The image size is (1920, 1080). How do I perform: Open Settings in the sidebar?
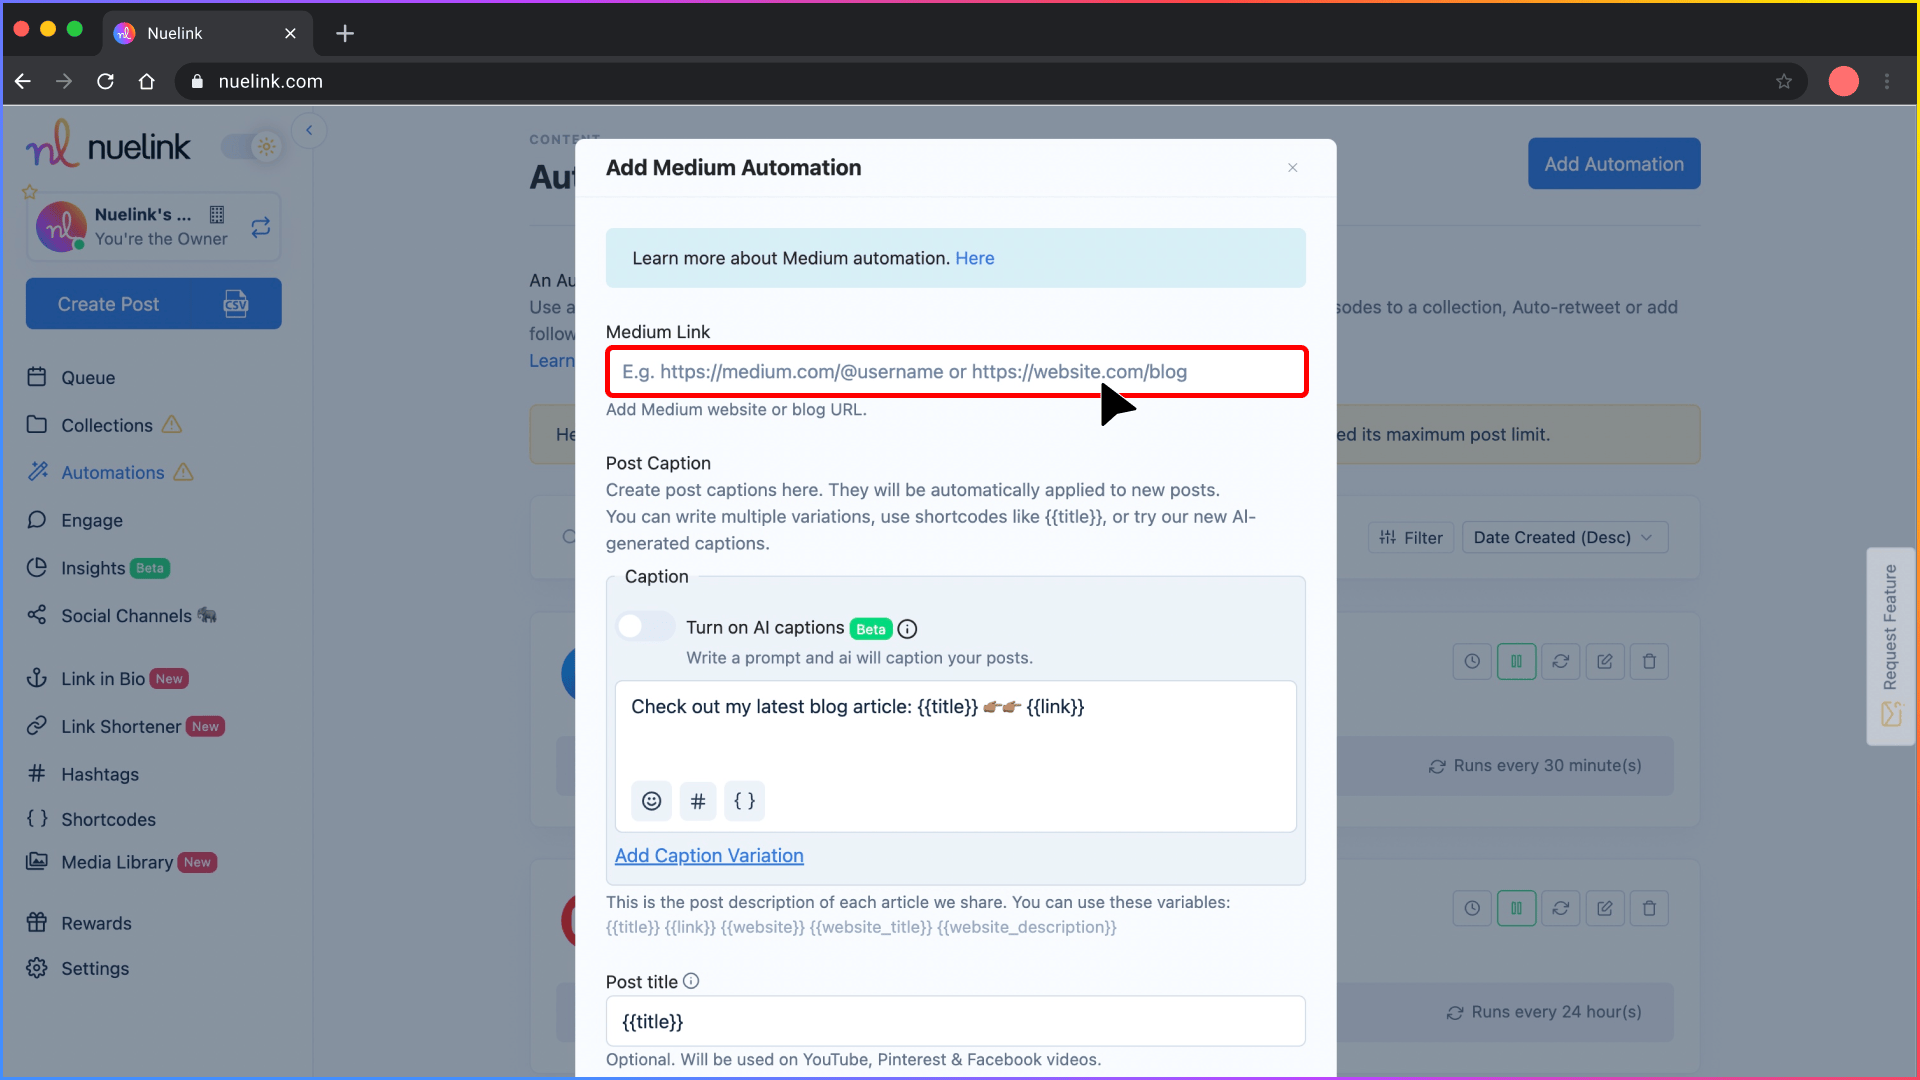pos(95,969)
